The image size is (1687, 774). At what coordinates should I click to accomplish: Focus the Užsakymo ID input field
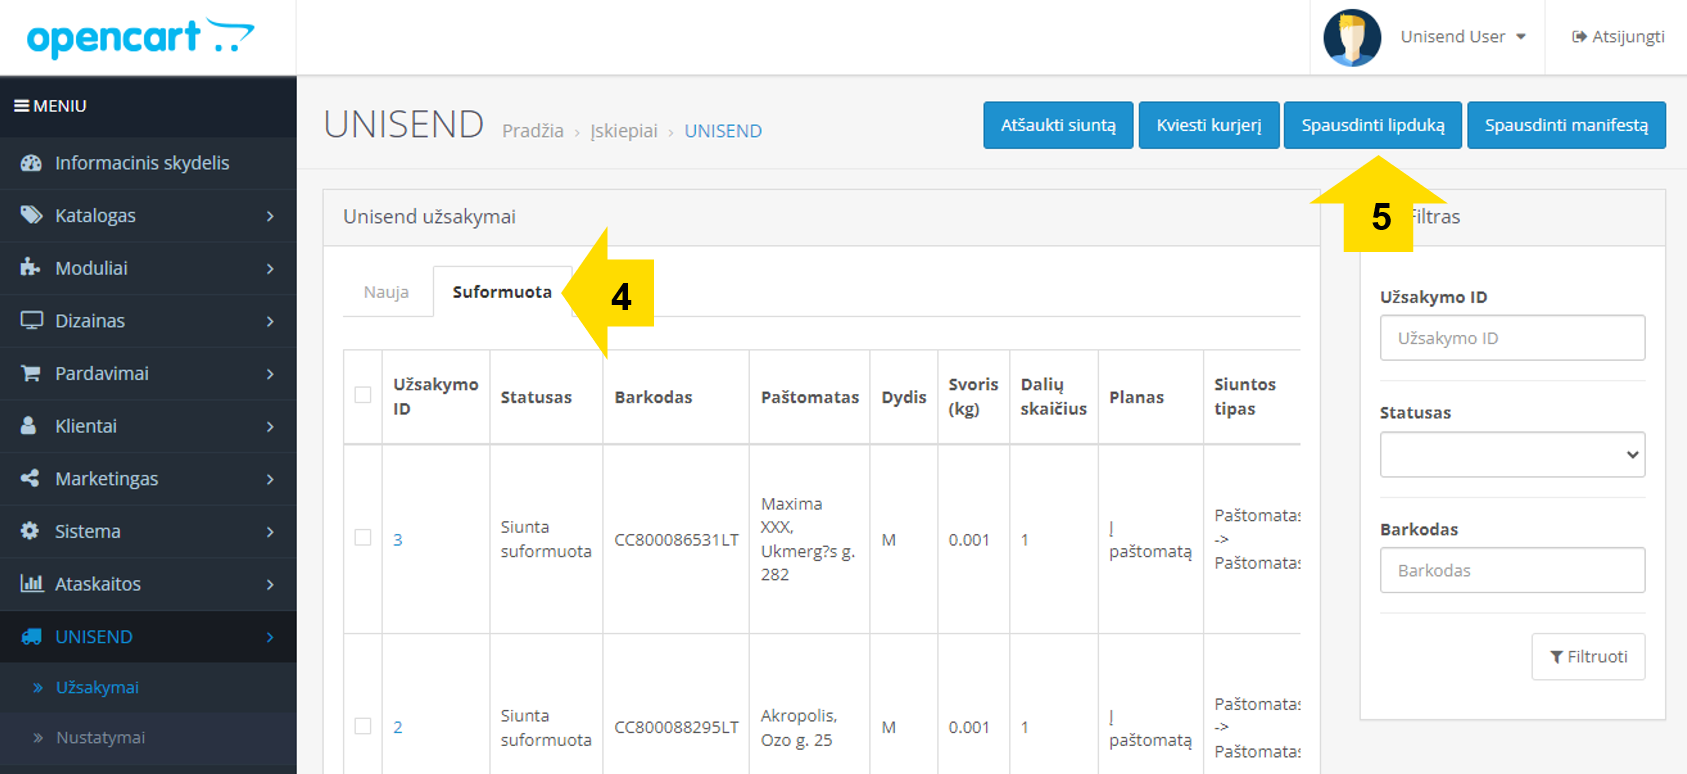pos(1512,338)
